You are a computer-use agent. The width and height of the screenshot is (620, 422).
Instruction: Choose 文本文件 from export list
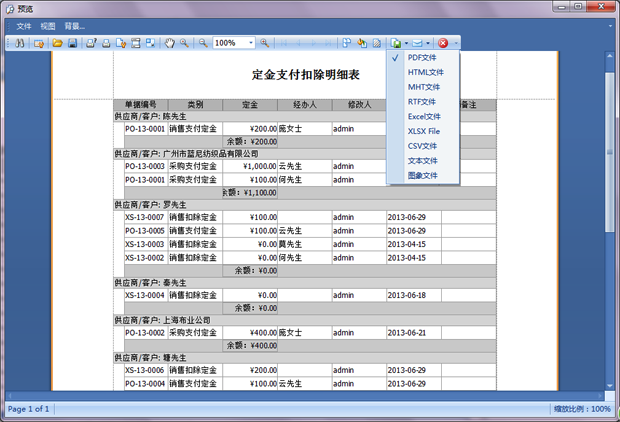click(423, 161)
